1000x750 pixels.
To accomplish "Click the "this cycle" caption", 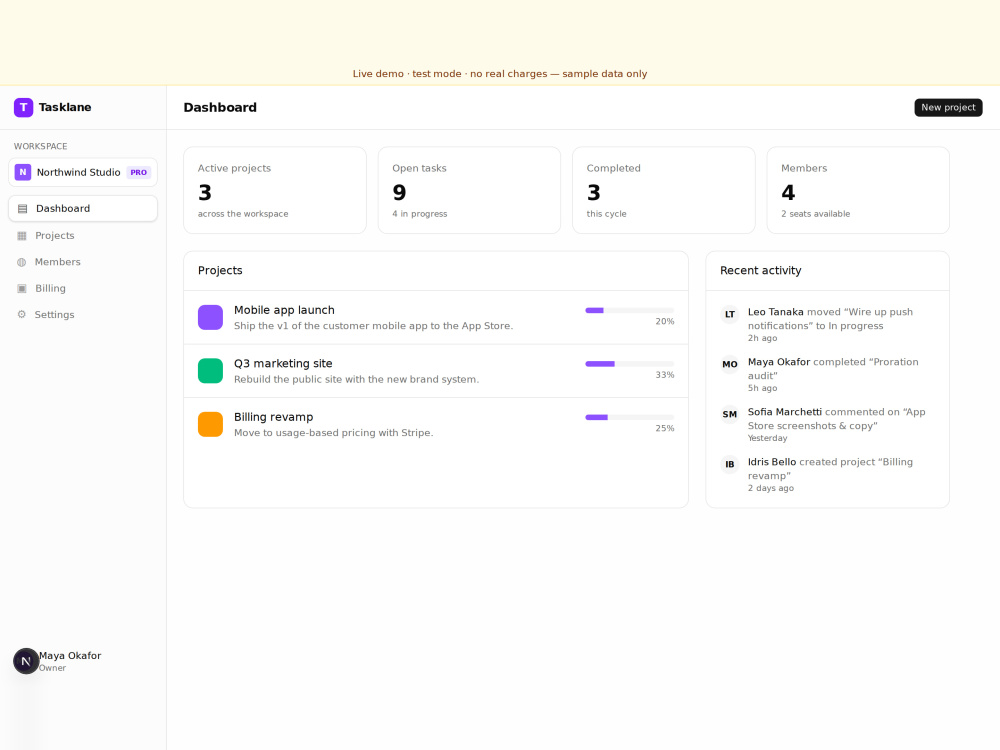I will (607, 214).
